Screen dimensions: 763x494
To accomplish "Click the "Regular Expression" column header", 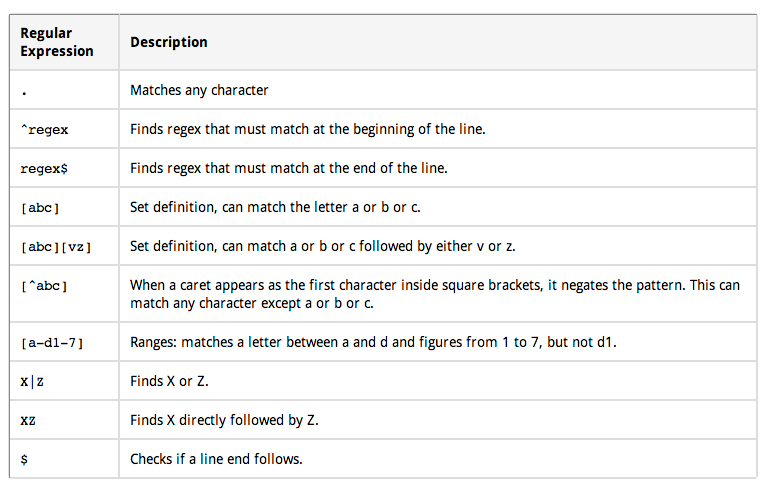I will tap(57, 42).
